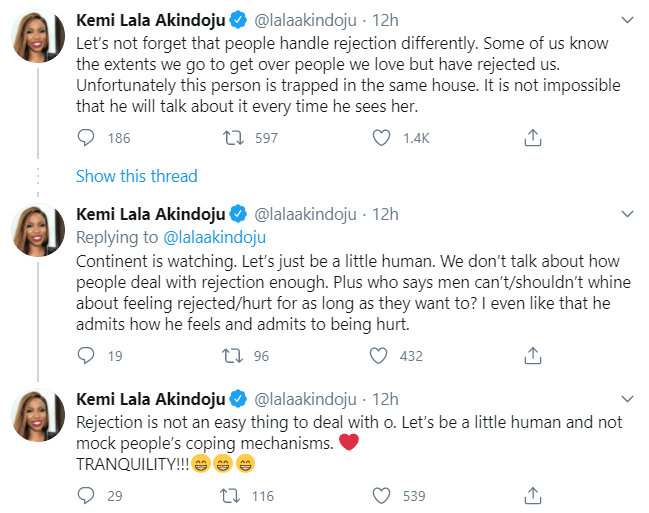Expand options menu on second tweet
This screenshot has height=513, width=649.
click(x=627, y=214)
